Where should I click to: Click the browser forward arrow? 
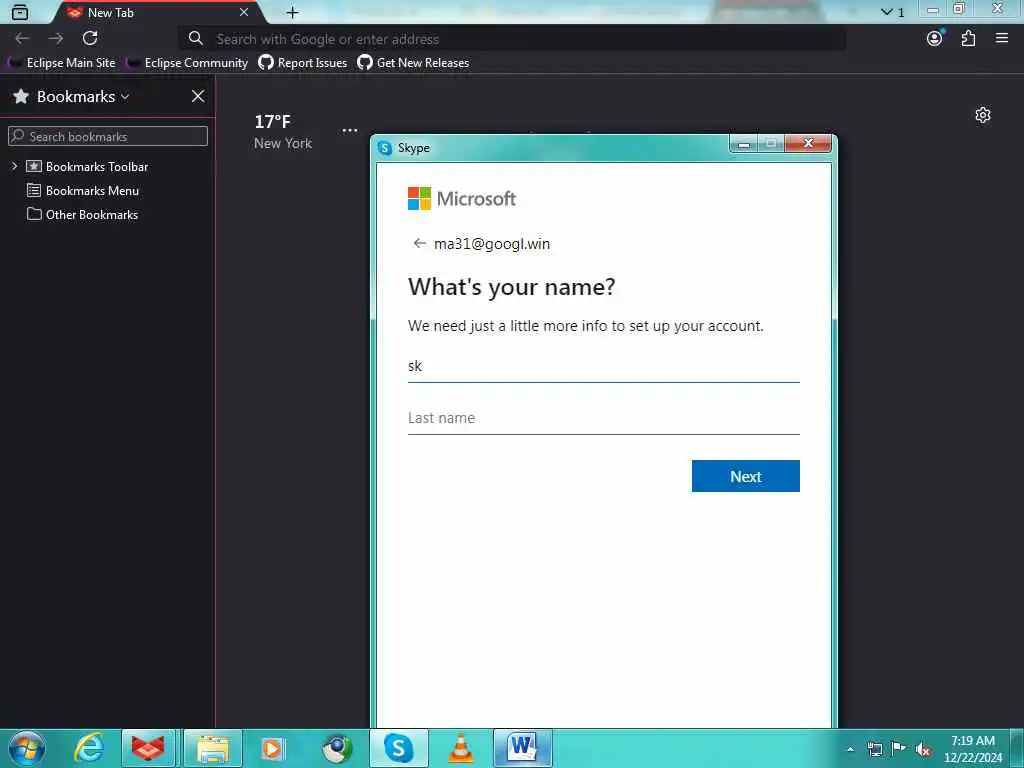click(x=56, y=39)
